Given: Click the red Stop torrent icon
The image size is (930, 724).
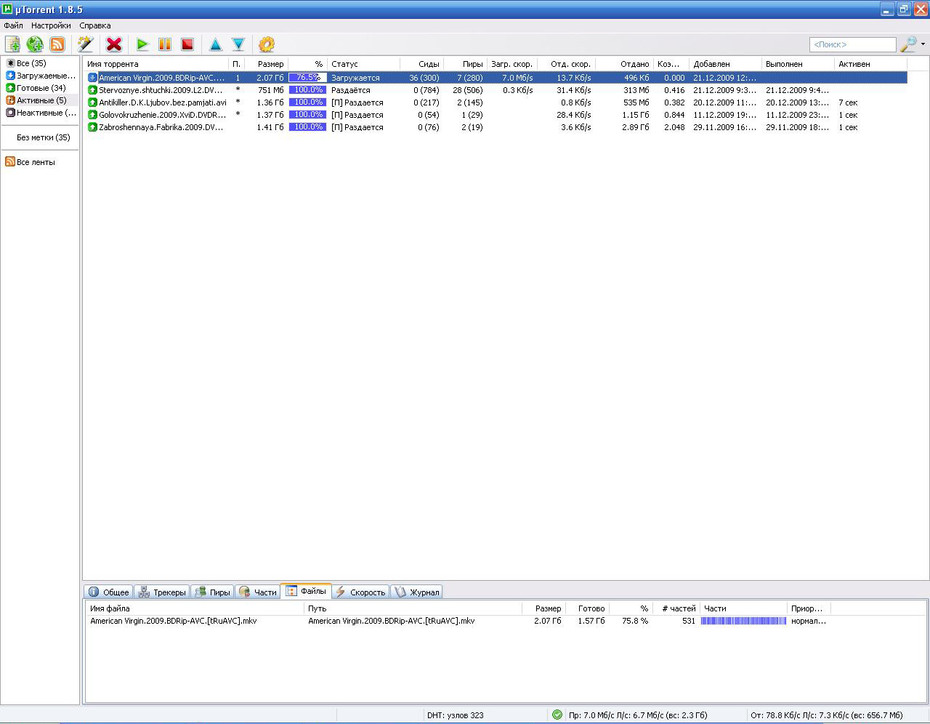Looking at the screenshot, I should [x=187, y=44].
